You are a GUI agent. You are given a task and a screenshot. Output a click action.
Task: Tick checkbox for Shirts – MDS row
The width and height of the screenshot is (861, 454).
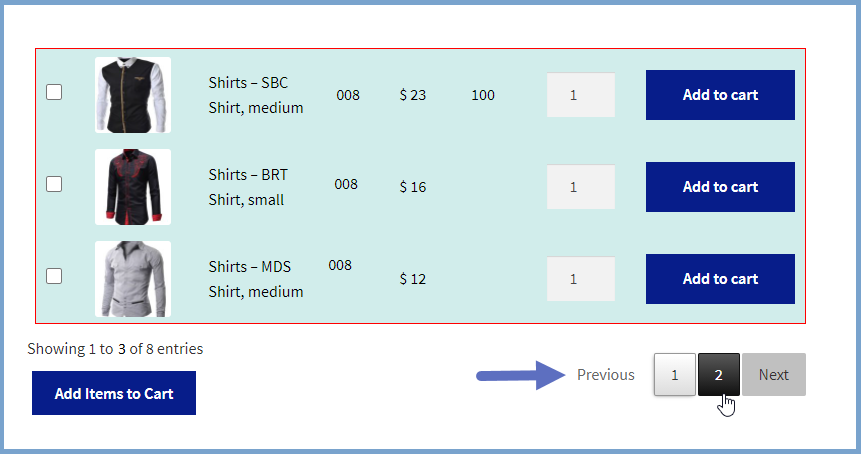click(x=54, y=276)
